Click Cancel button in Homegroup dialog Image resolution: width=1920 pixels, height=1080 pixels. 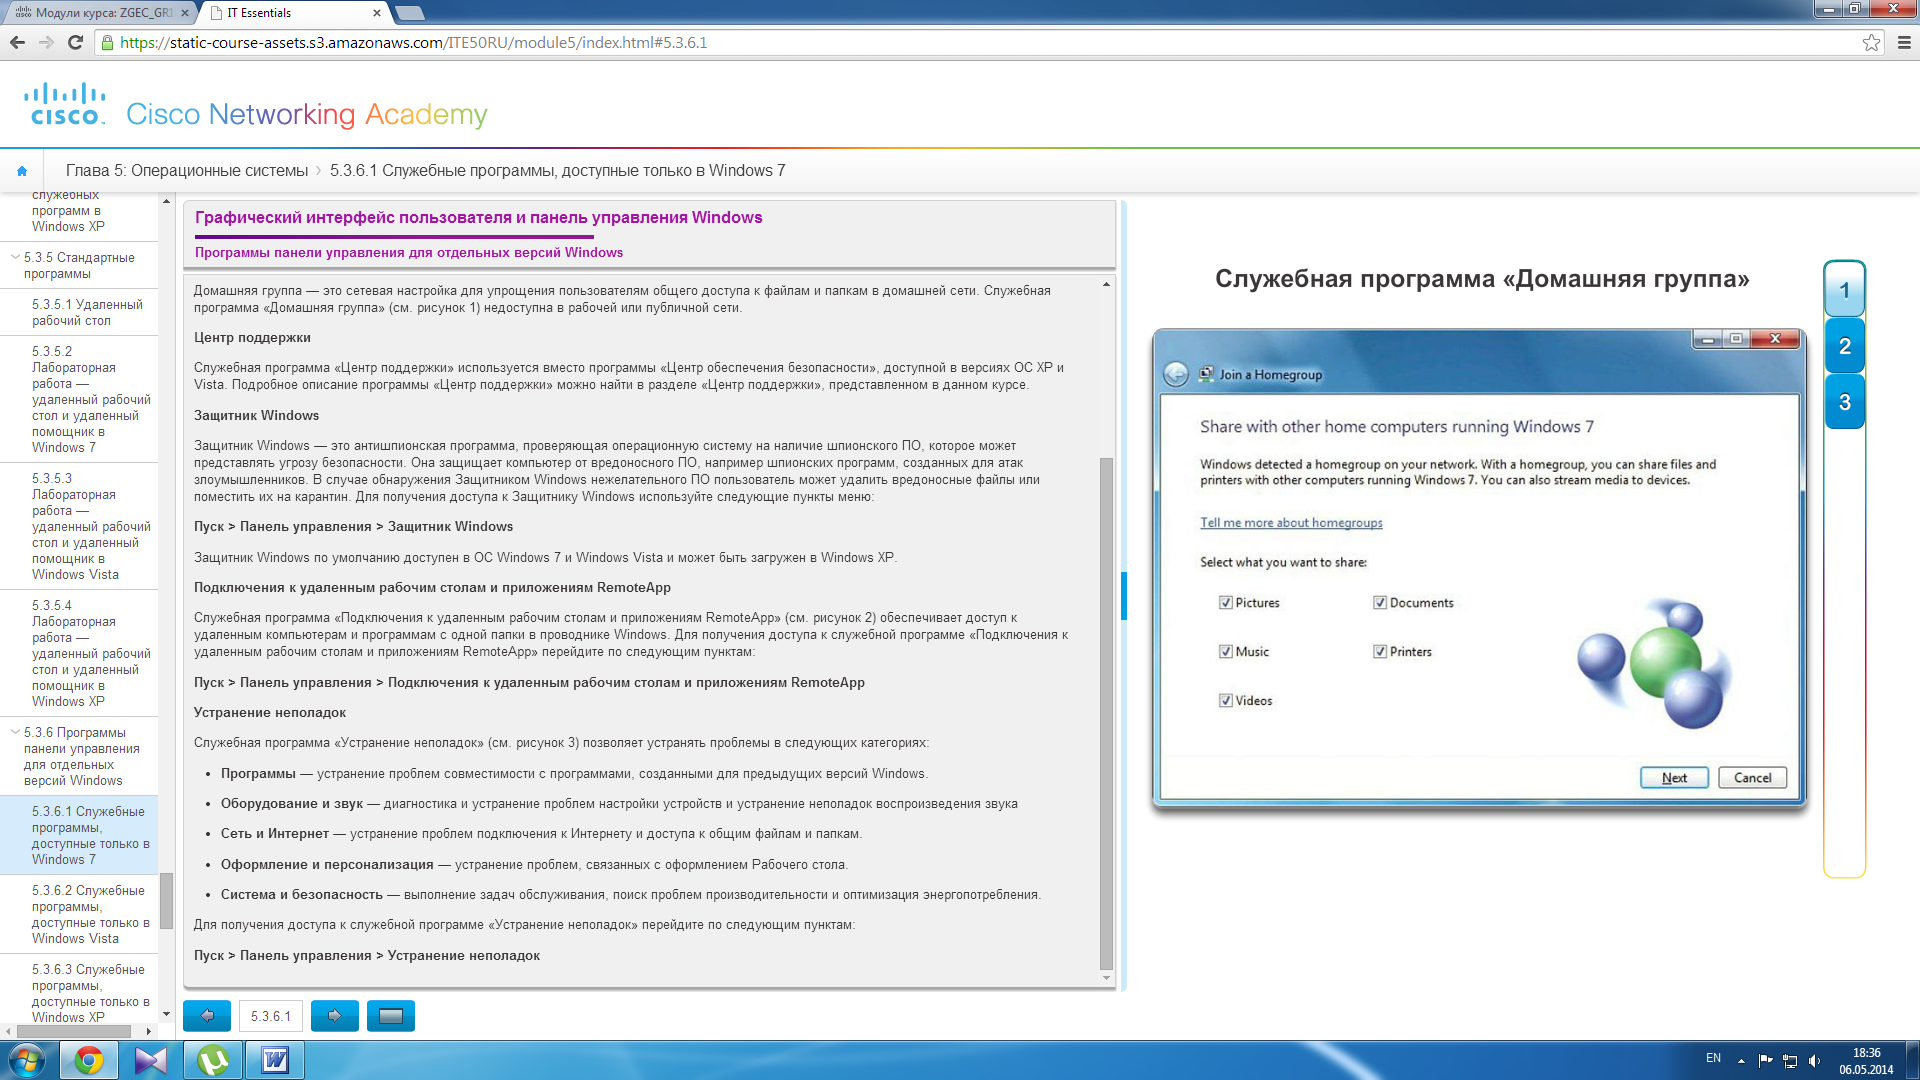pos(1752,778)
